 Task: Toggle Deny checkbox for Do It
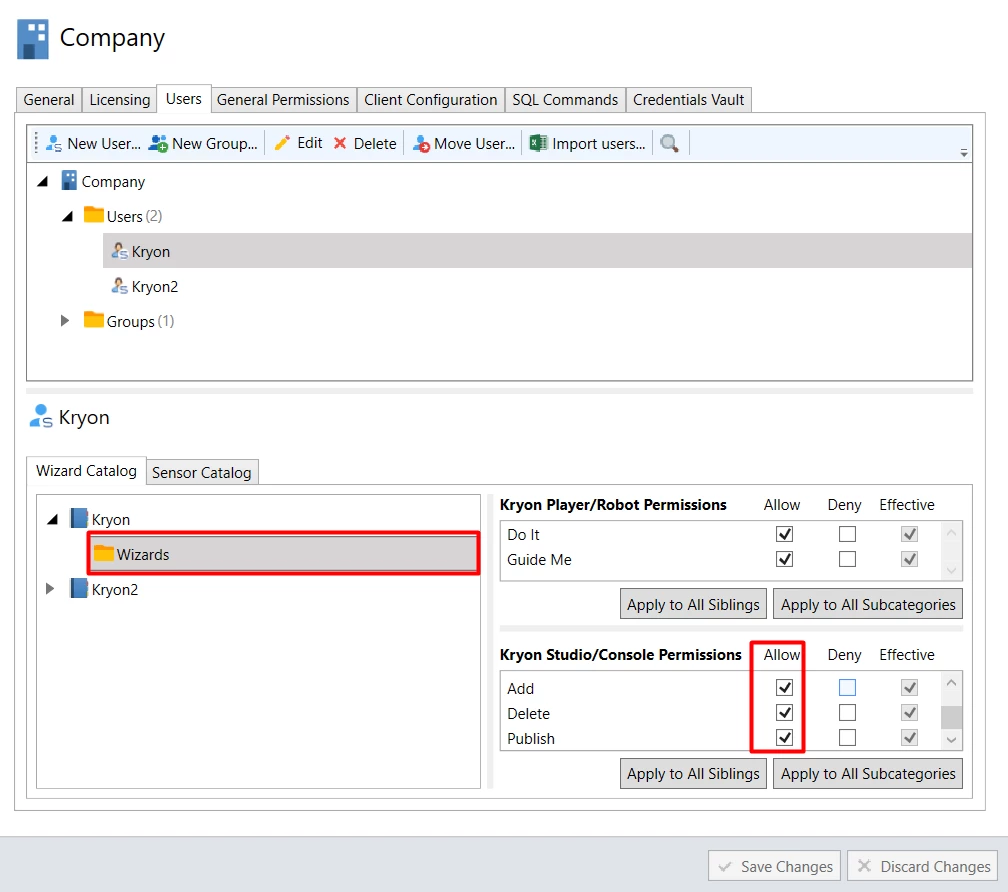click(847, 534)
